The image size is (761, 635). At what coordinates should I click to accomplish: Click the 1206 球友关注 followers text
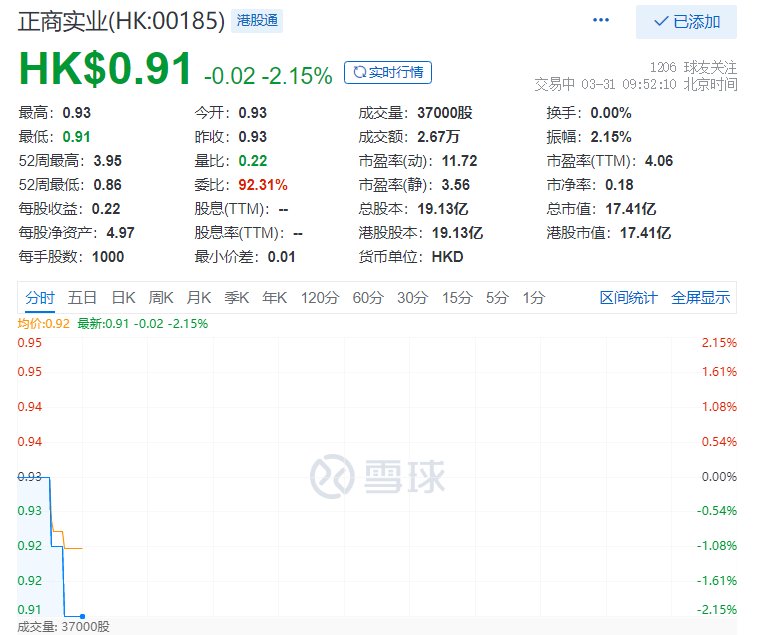tap(693, 67)
